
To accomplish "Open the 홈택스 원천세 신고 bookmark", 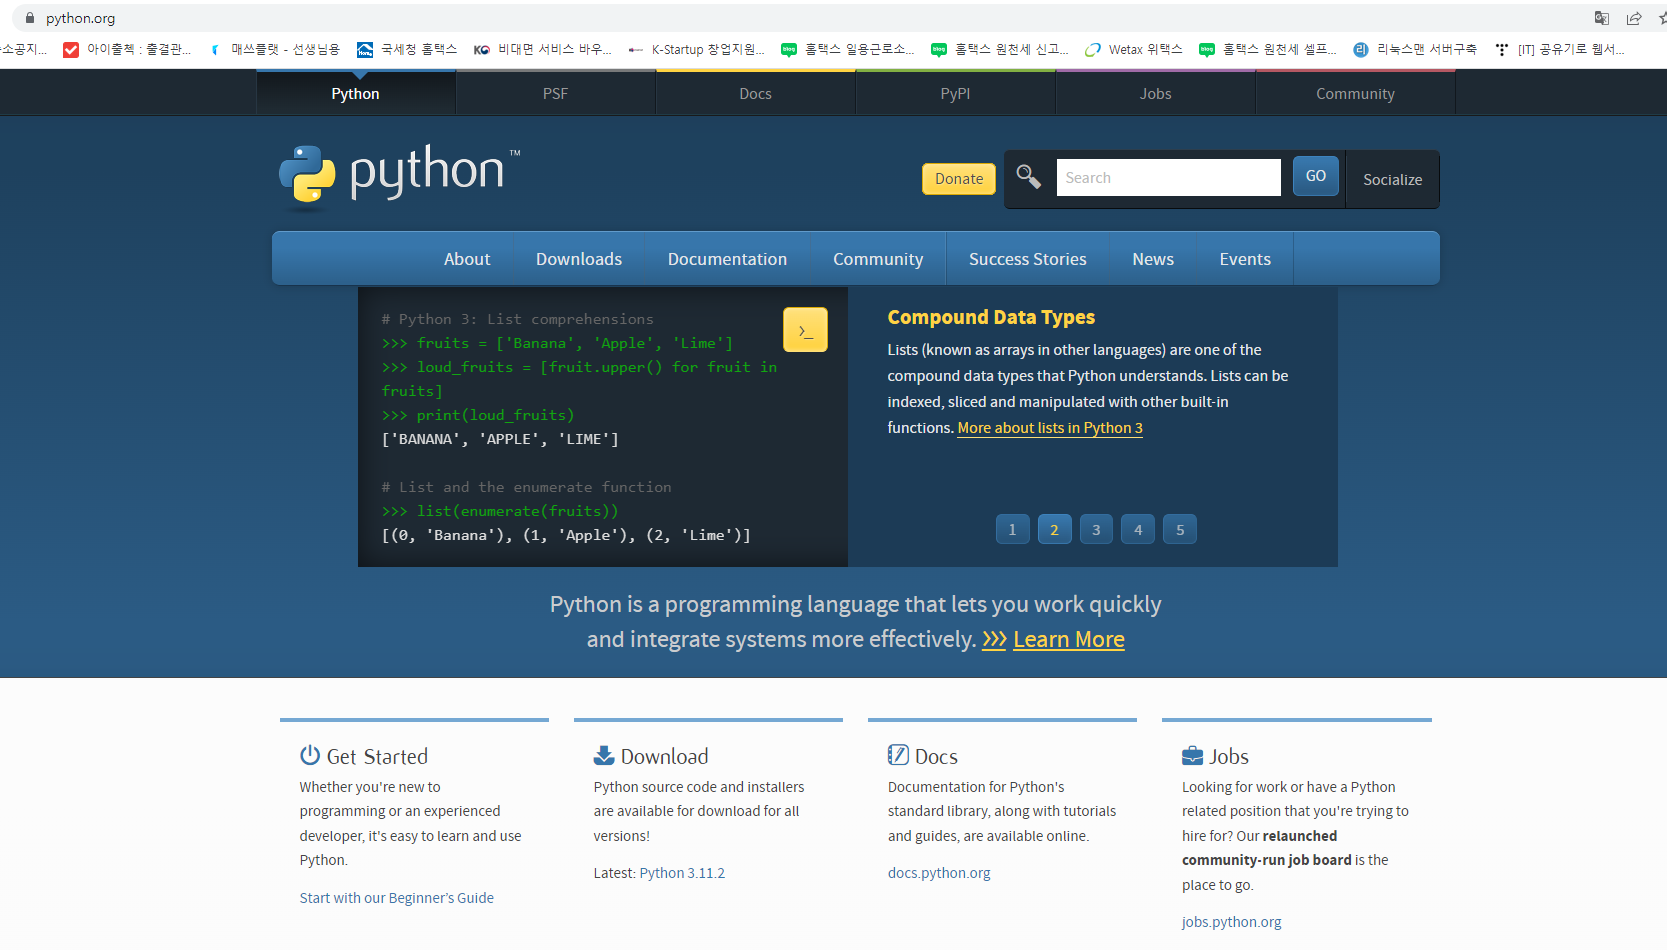I will point(1000,49).
